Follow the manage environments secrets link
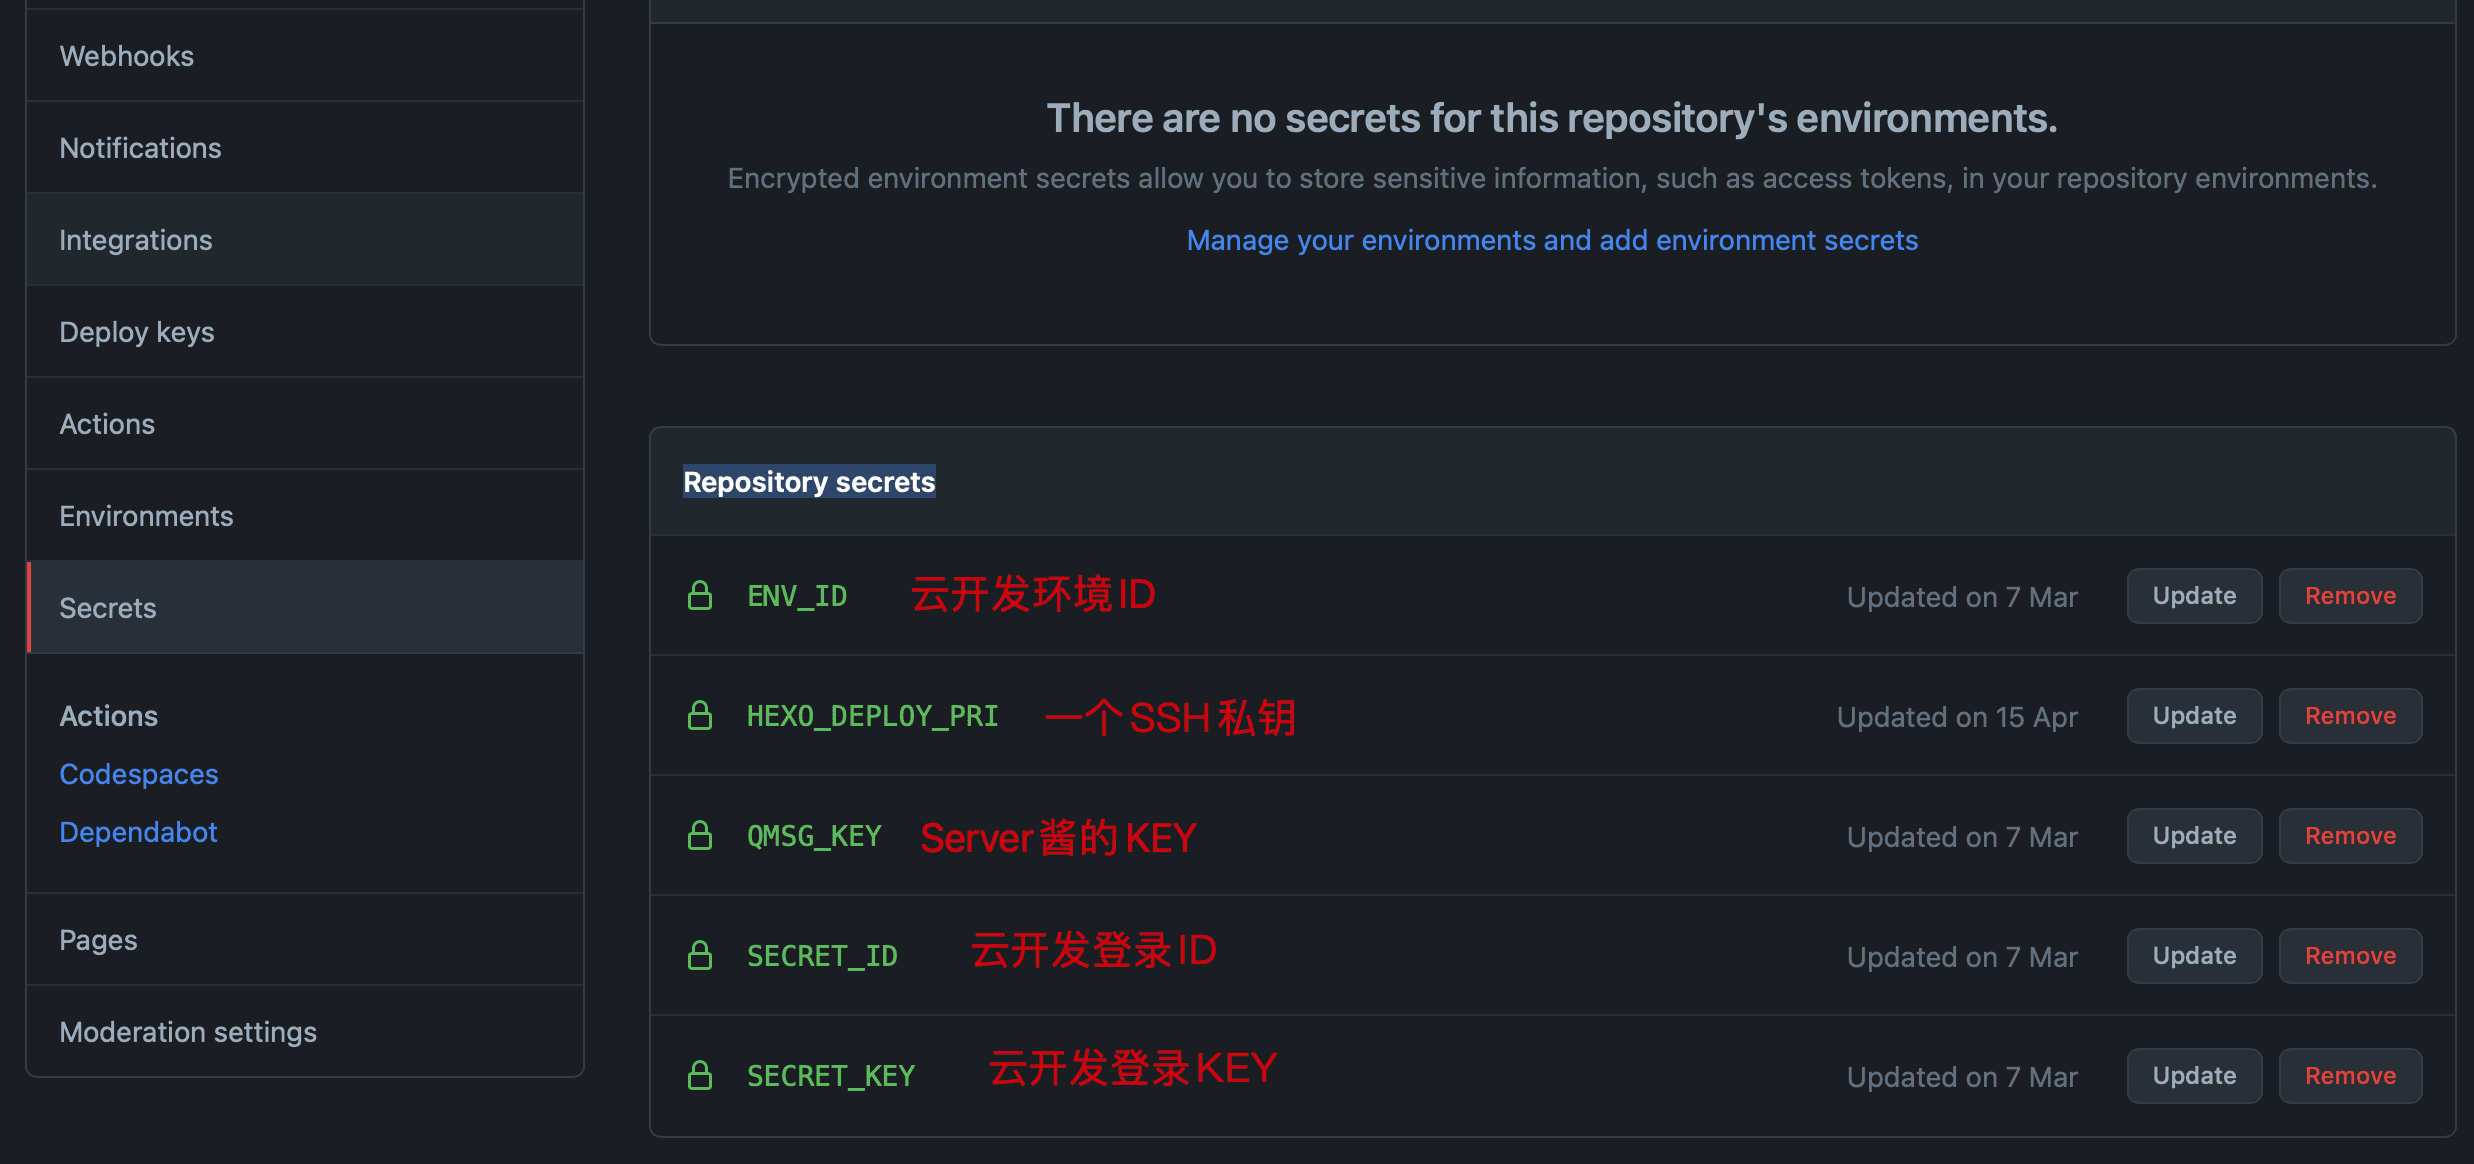The image size is (2474, 1164). 1552,240
